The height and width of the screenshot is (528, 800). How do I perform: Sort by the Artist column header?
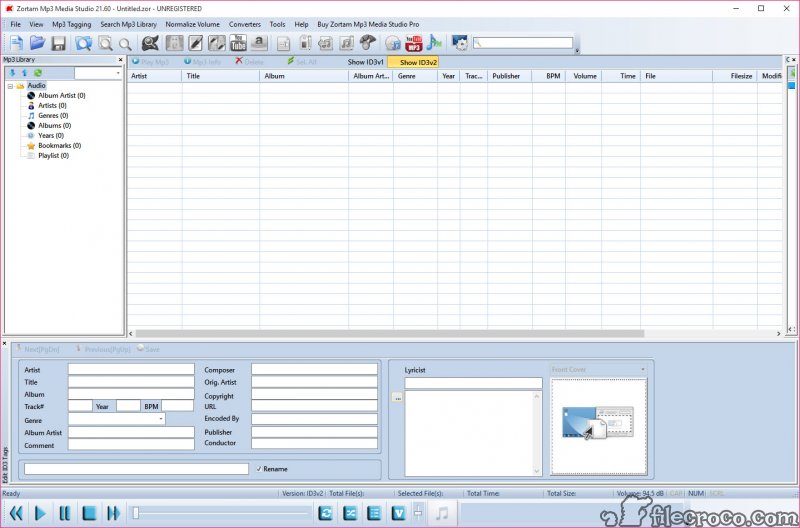[154, 76]
